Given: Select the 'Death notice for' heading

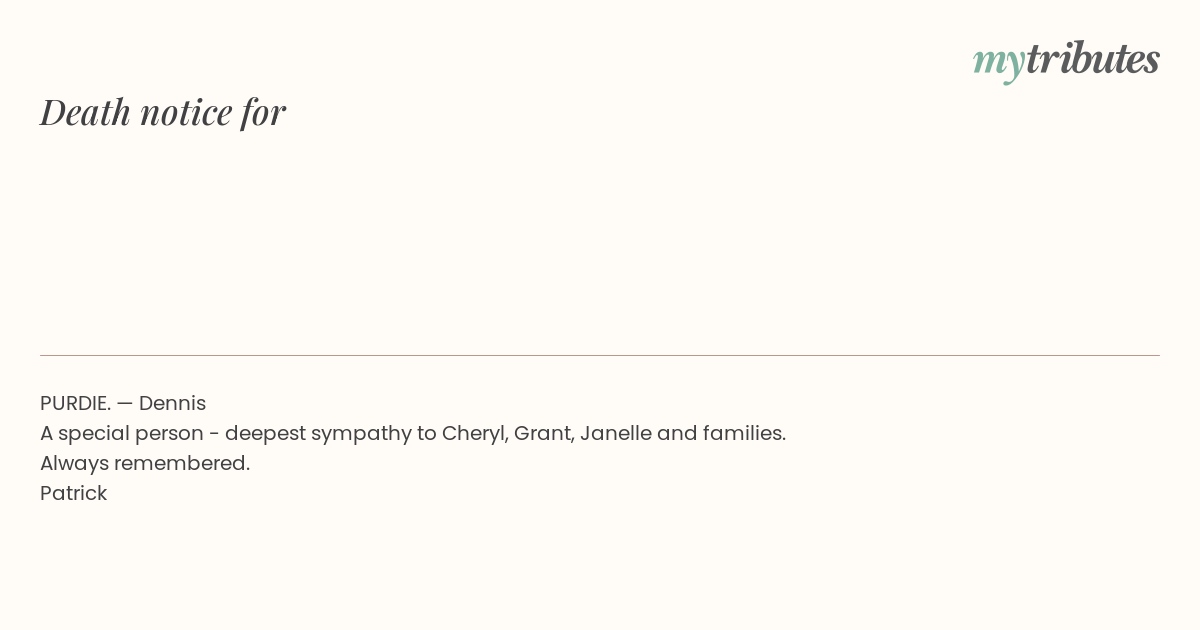Looking at the screenshot, I should 163,111.
